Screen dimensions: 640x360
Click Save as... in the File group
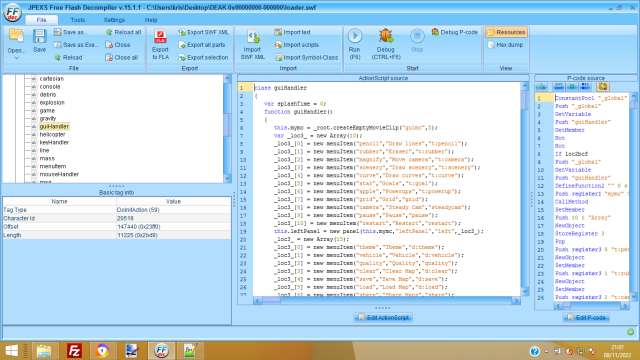(71, 32)
